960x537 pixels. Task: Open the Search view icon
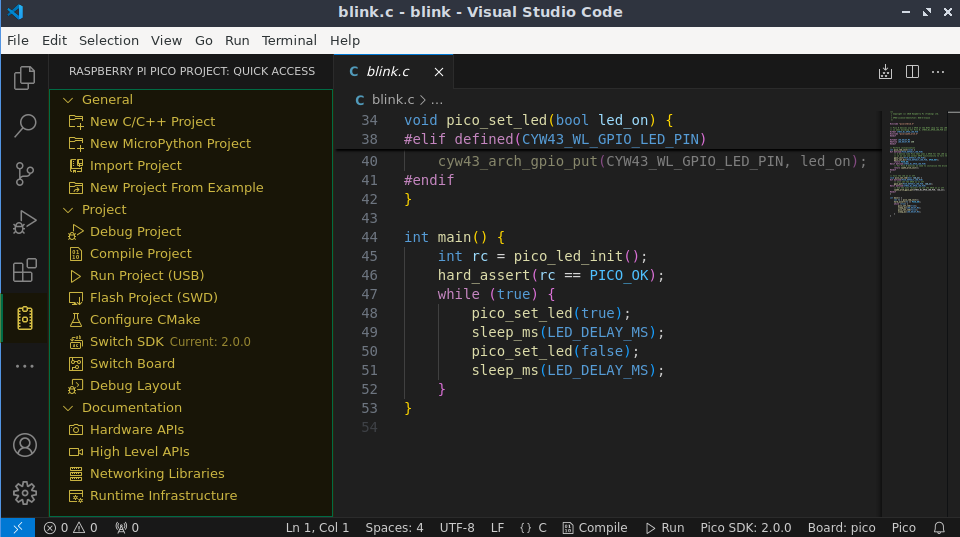coord(24,126)
